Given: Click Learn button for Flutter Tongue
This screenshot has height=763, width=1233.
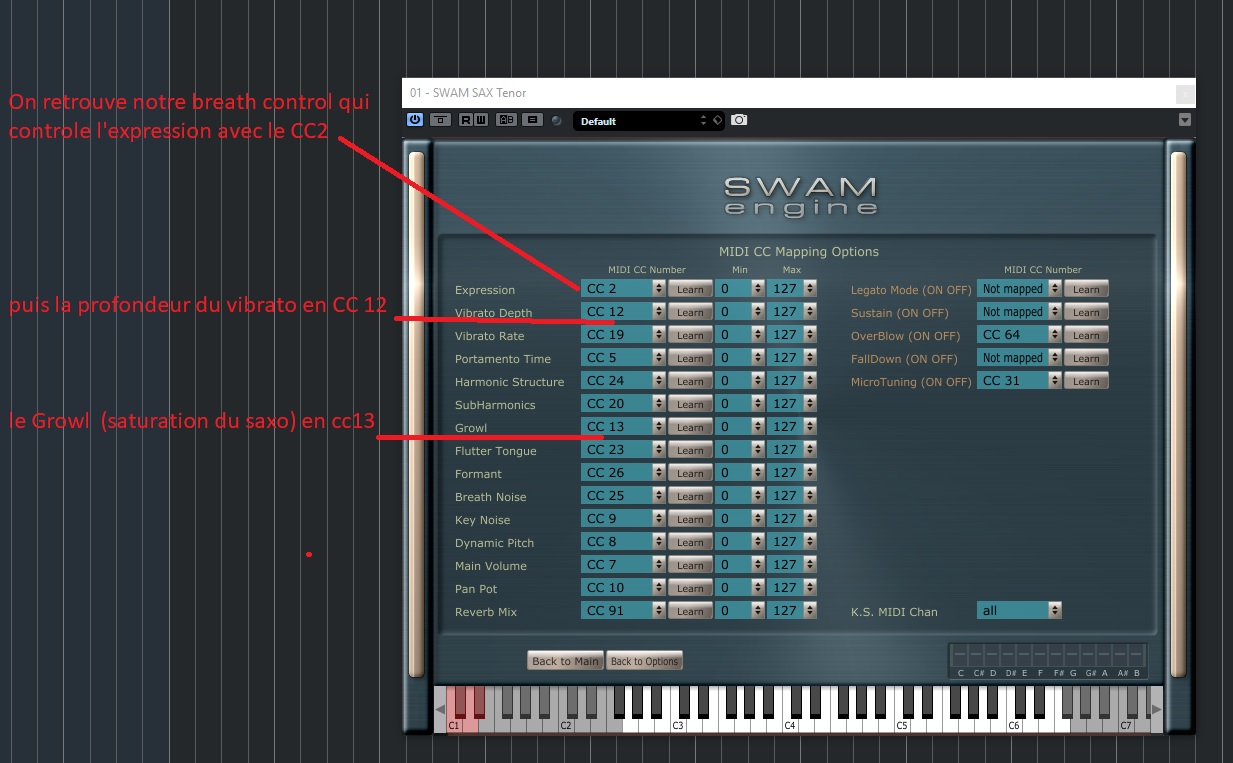Looking at the screenshot, I should (x=690, y=451).
